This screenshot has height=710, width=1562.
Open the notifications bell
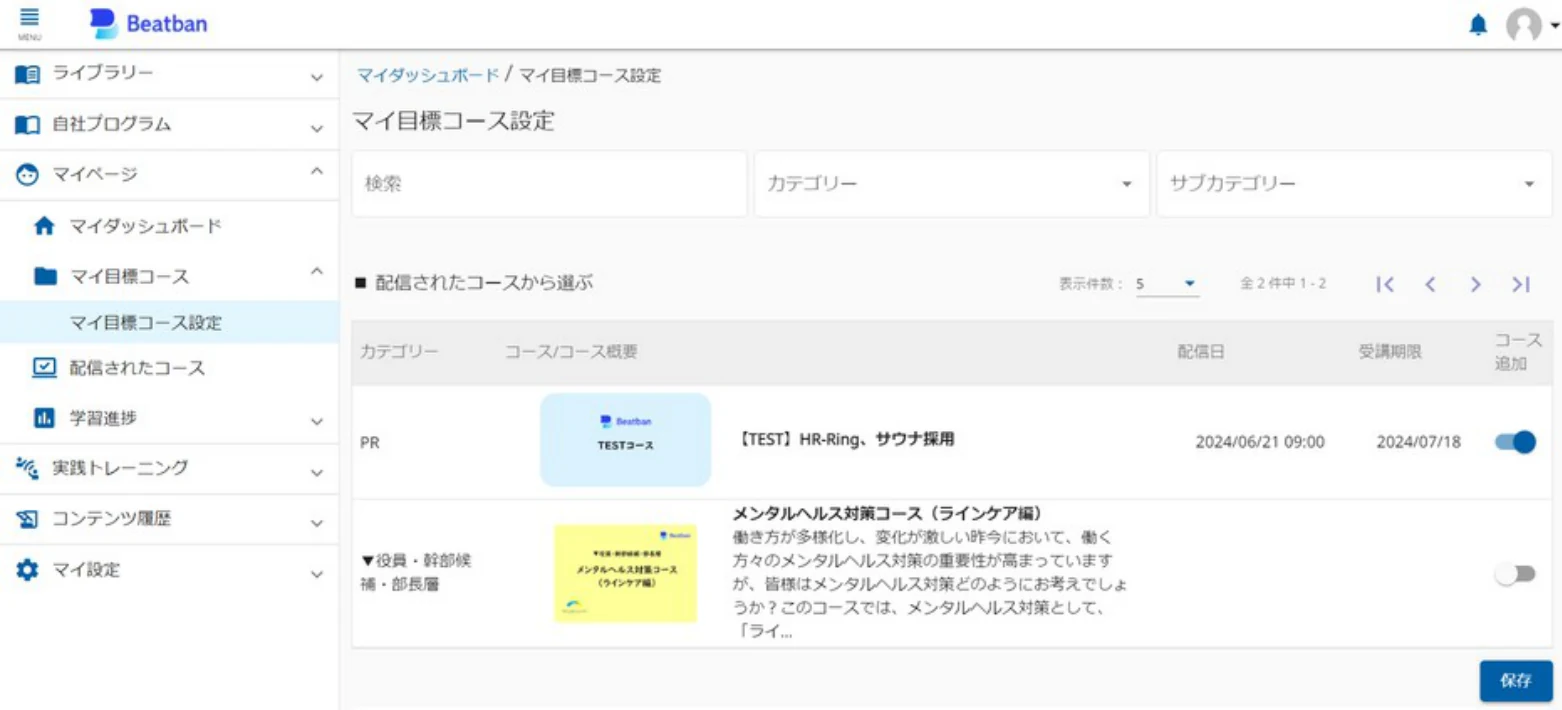[x=1478, y=26]
